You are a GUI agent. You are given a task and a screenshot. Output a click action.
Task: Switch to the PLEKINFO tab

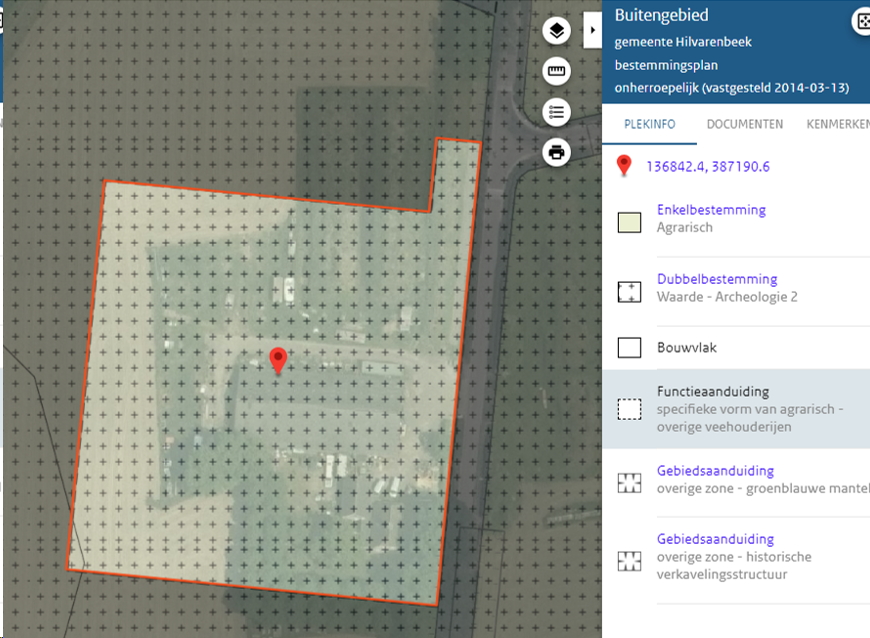coord(650,124)
